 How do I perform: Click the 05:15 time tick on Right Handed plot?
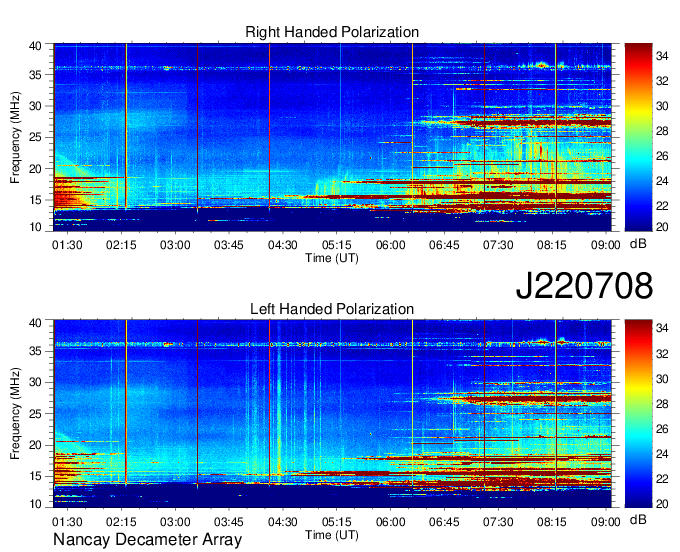pyautogui.click(x=337, y=245)
